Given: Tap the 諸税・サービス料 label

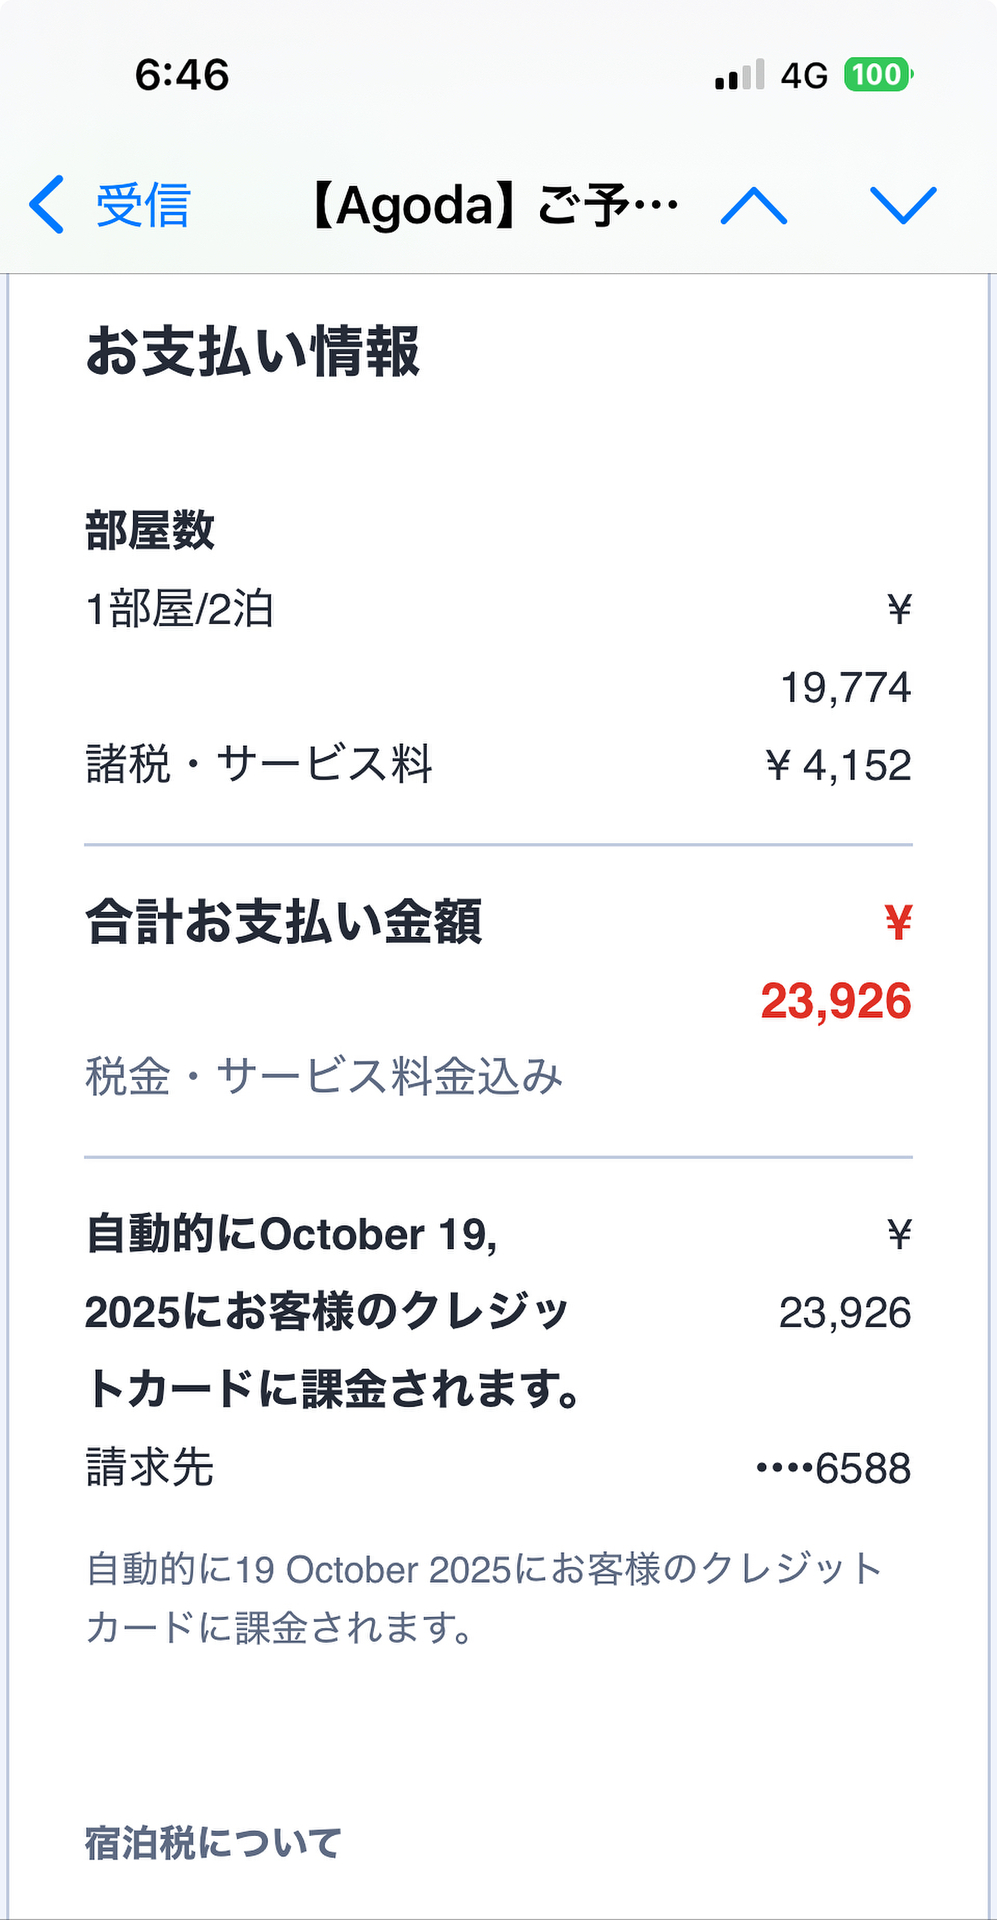Looking at the screenshot, I should click(259, 765).
